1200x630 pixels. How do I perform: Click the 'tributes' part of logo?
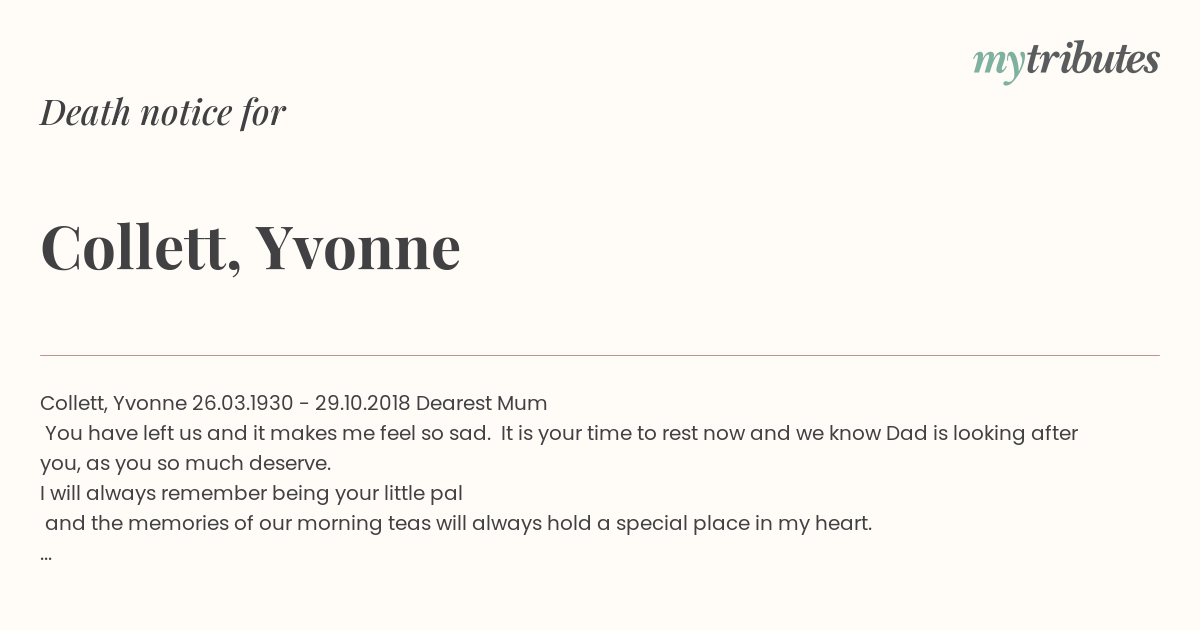coord(1093,59)
